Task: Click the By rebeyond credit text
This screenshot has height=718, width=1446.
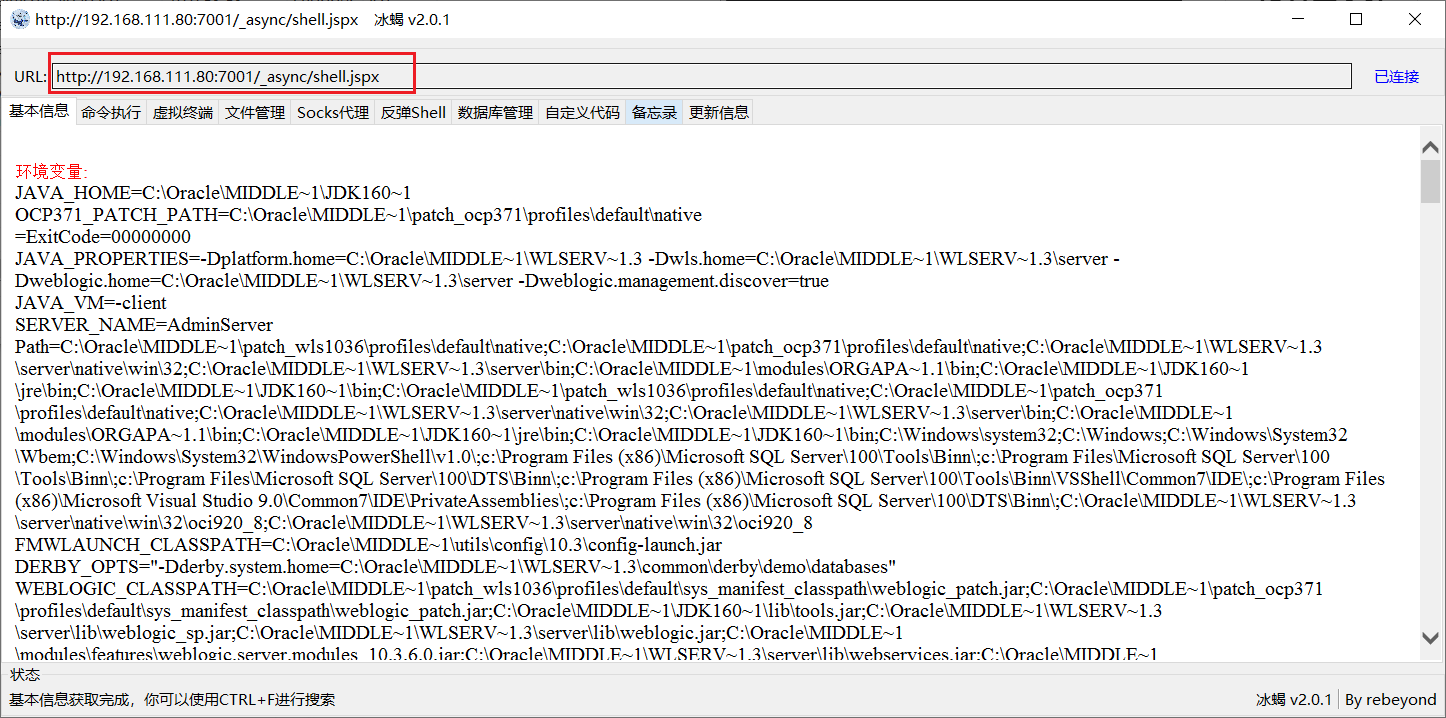Action: click(x=1390, y=700)
